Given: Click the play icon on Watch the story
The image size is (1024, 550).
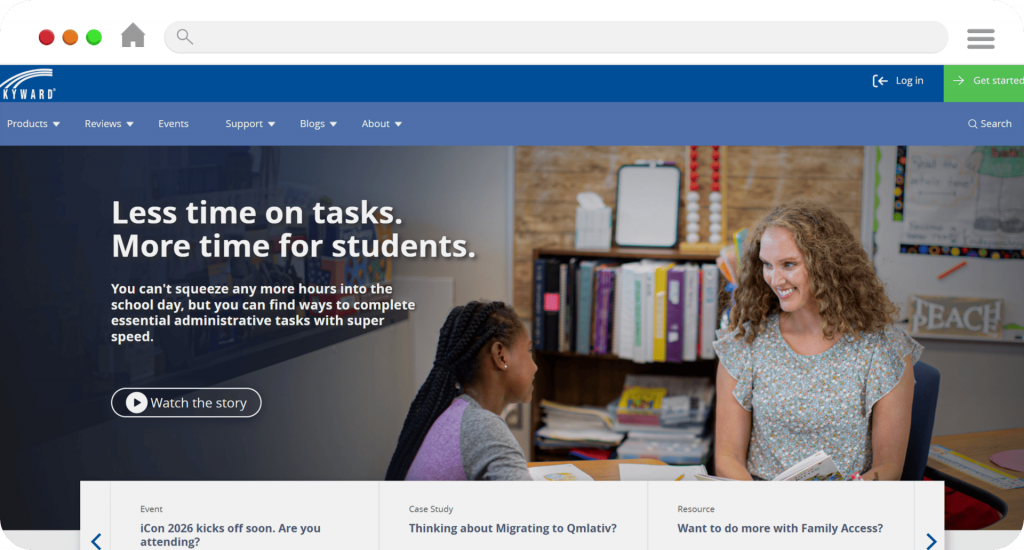Looking at the screenshot, I should (x=136, y=402).
